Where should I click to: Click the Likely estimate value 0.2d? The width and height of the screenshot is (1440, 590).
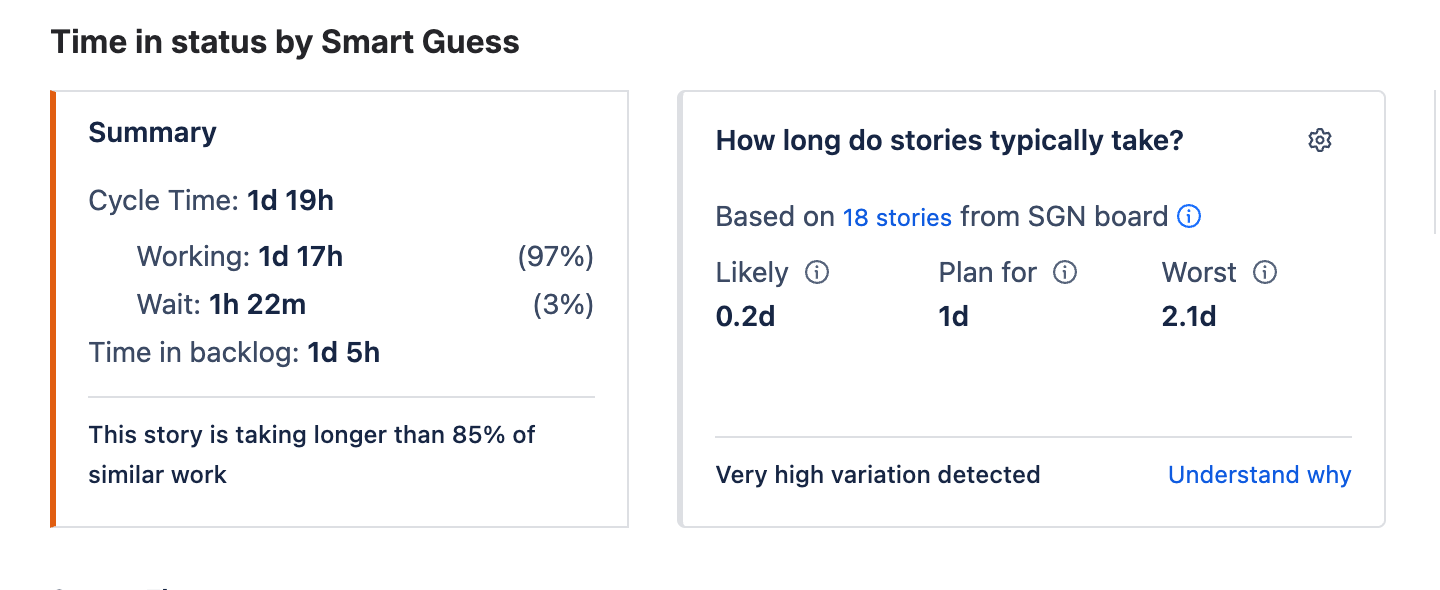coord(745,317)
